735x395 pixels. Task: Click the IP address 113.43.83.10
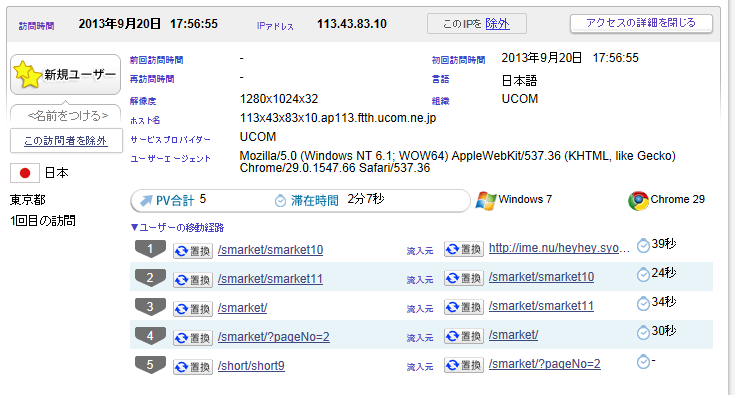tap(352, 24)
